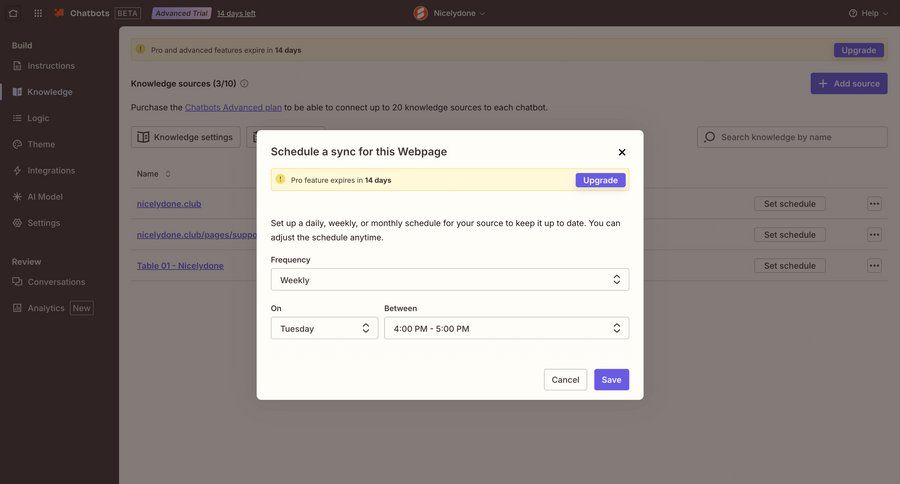Open the Table 01 - Nicelydone source
The image size is (900, 484).
tap(180, 266)
